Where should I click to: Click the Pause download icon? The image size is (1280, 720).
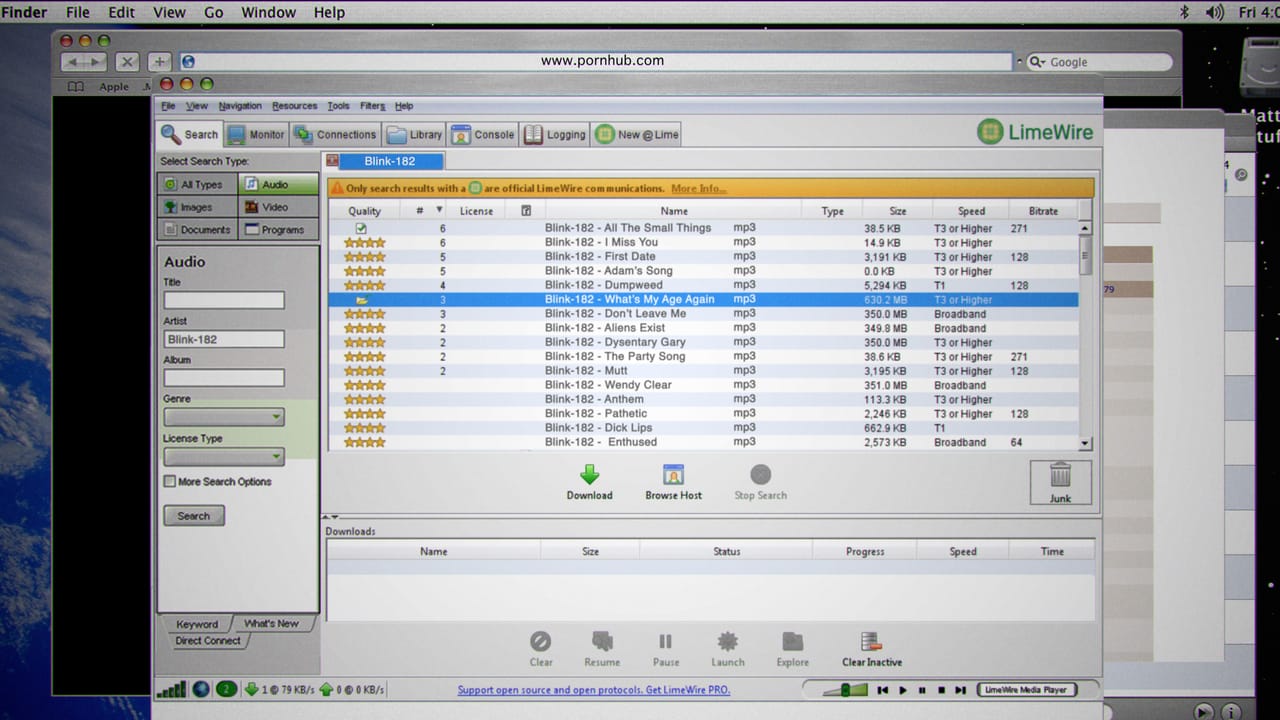click(x=665, y=641)
